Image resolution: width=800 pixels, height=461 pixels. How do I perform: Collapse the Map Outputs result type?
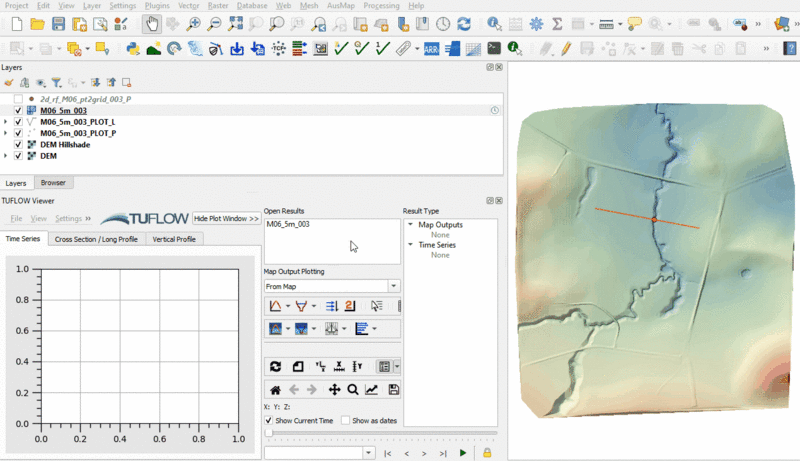click(x=409, y=225)
